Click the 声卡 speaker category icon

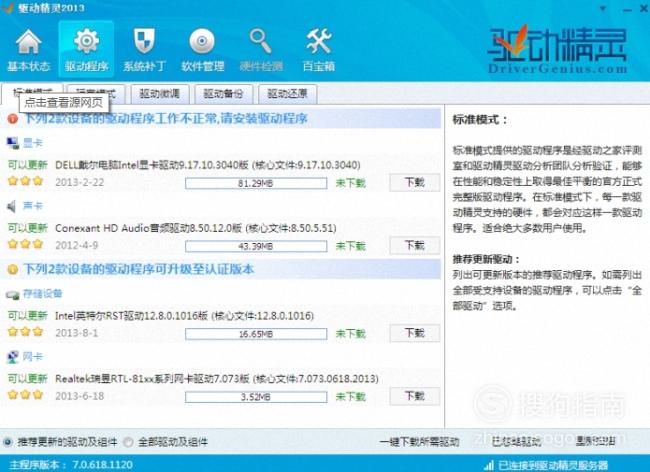coord(12,206)
